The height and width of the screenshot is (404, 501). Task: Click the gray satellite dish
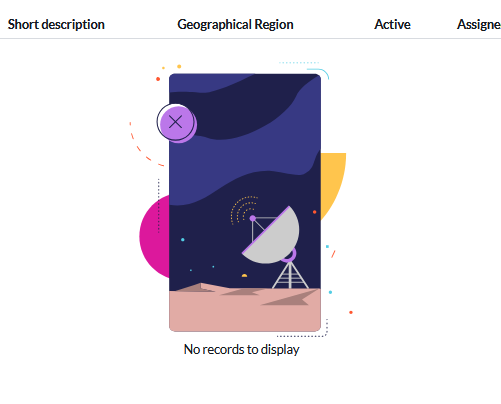271,235
